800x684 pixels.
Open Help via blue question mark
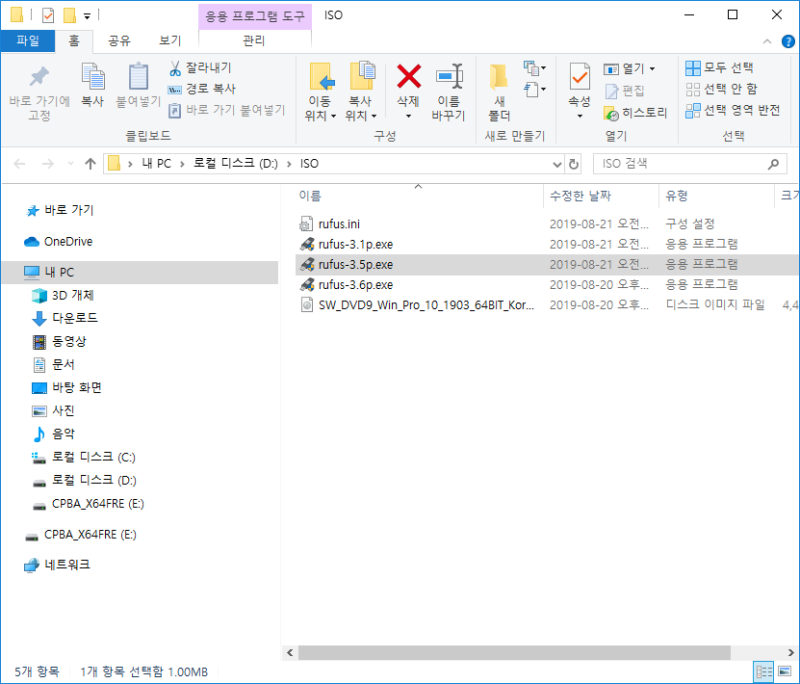(788, 41)
